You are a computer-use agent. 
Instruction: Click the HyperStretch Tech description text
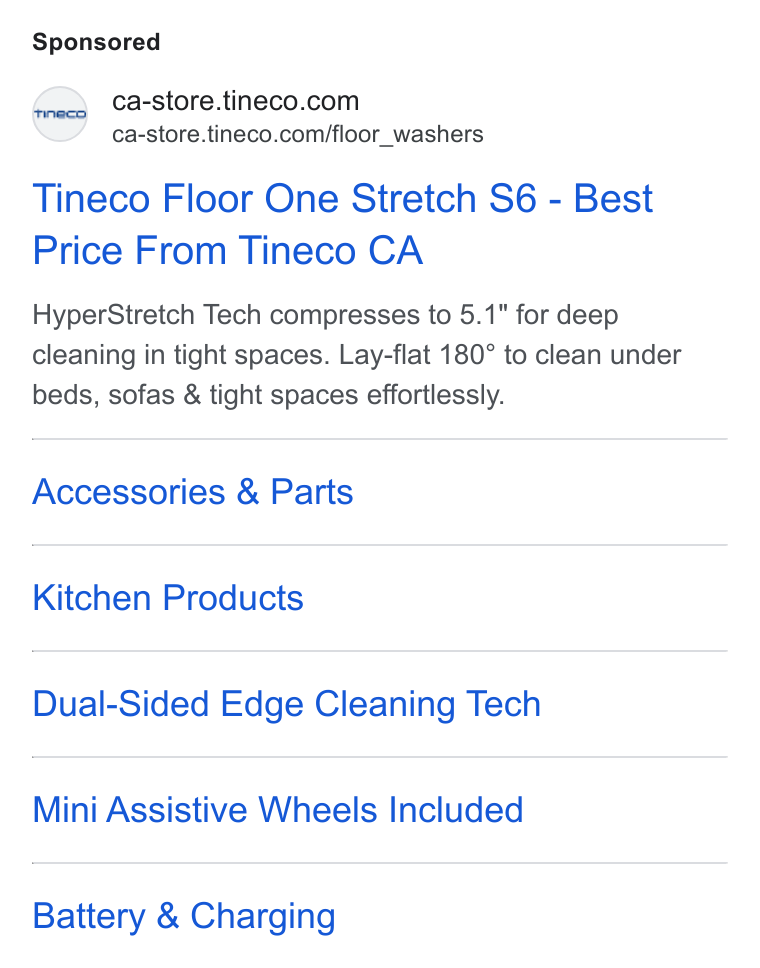(x=357, y=355)
